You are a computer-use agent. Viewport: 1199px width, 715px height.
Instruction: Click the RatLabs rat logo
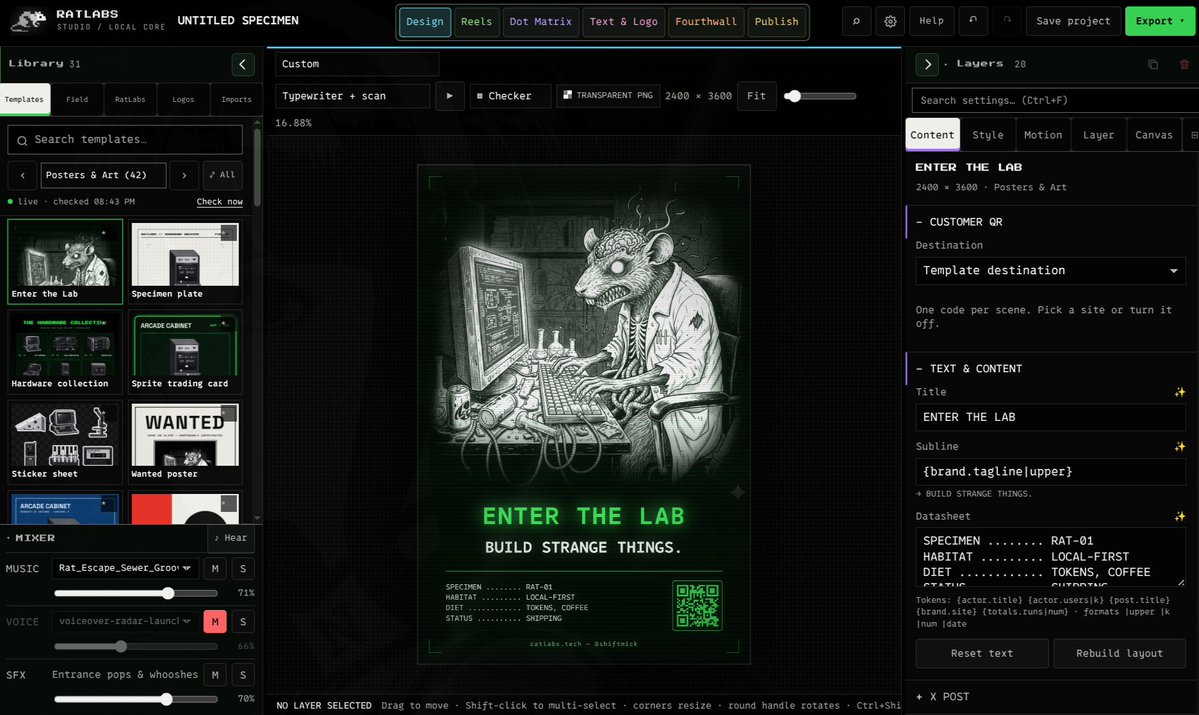tap(28, 21)
